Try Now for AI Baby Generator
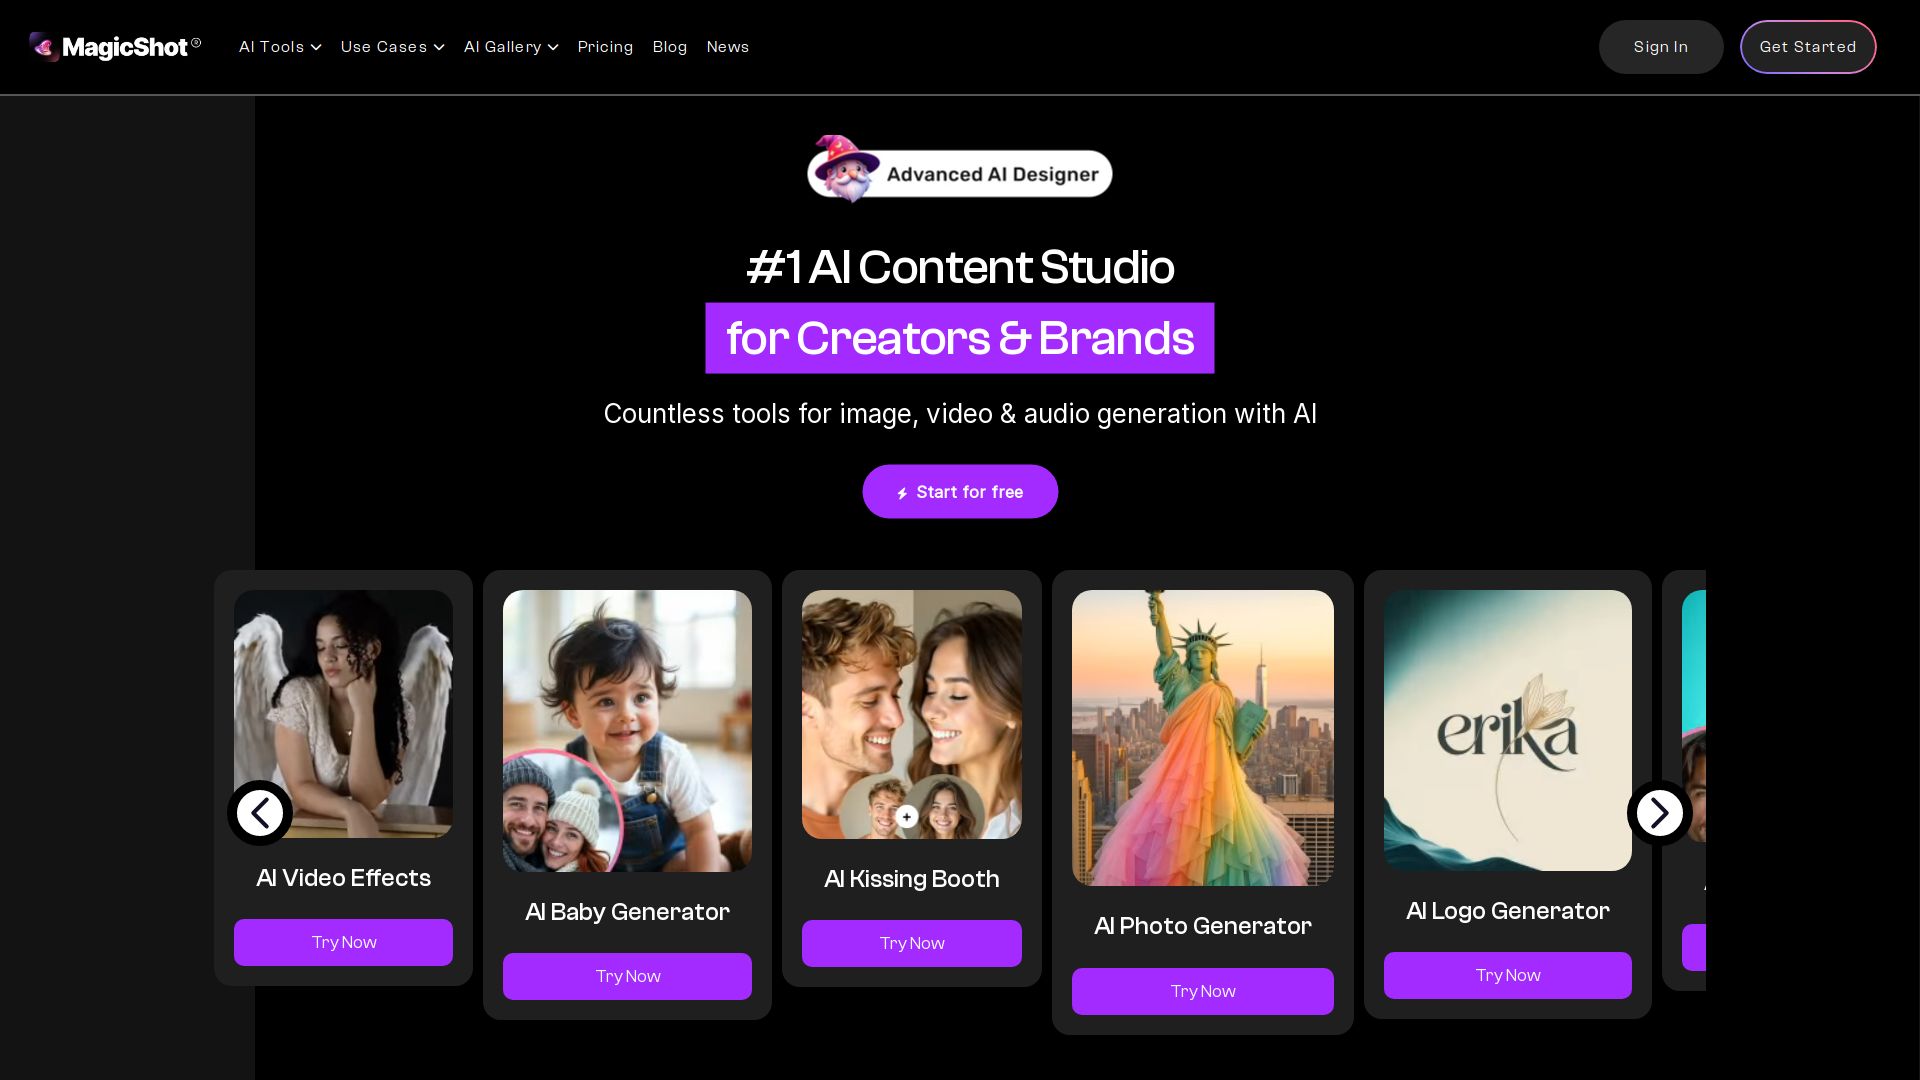Viewport: 1920px width, 1080px height. click(627, 976)
